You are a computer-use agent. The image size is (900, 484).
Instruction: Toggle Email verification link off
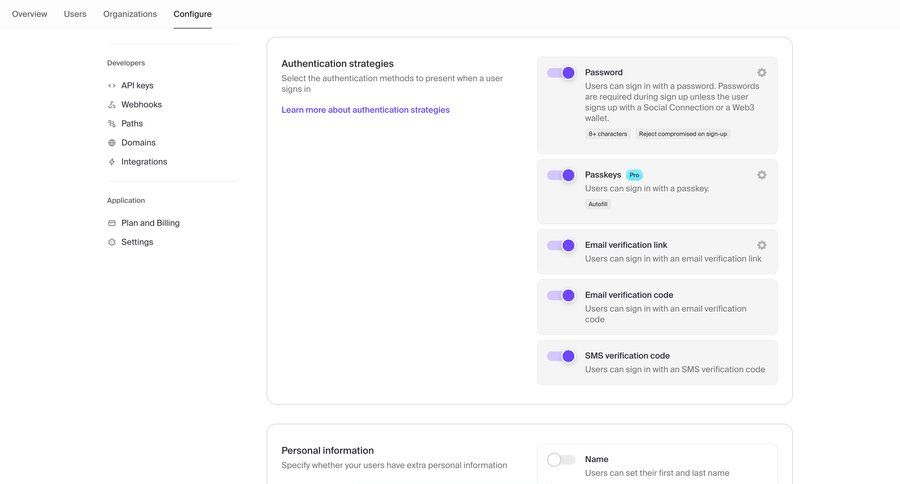(561, 245)
